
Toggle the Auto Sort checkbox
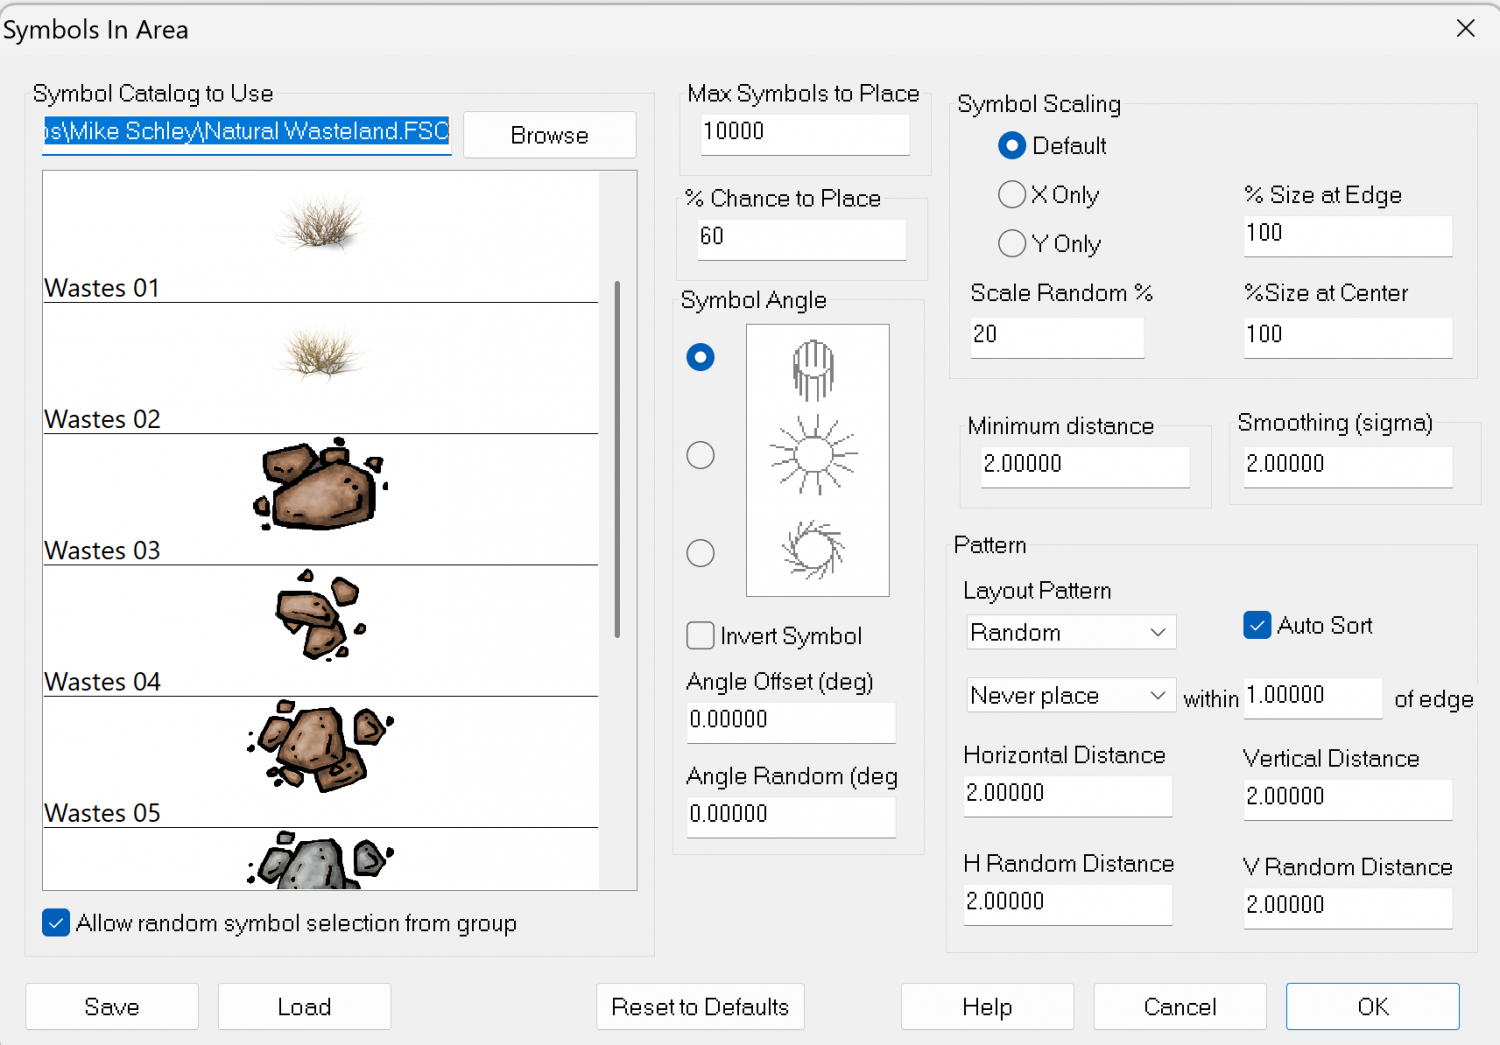(x=1257, y=626)
